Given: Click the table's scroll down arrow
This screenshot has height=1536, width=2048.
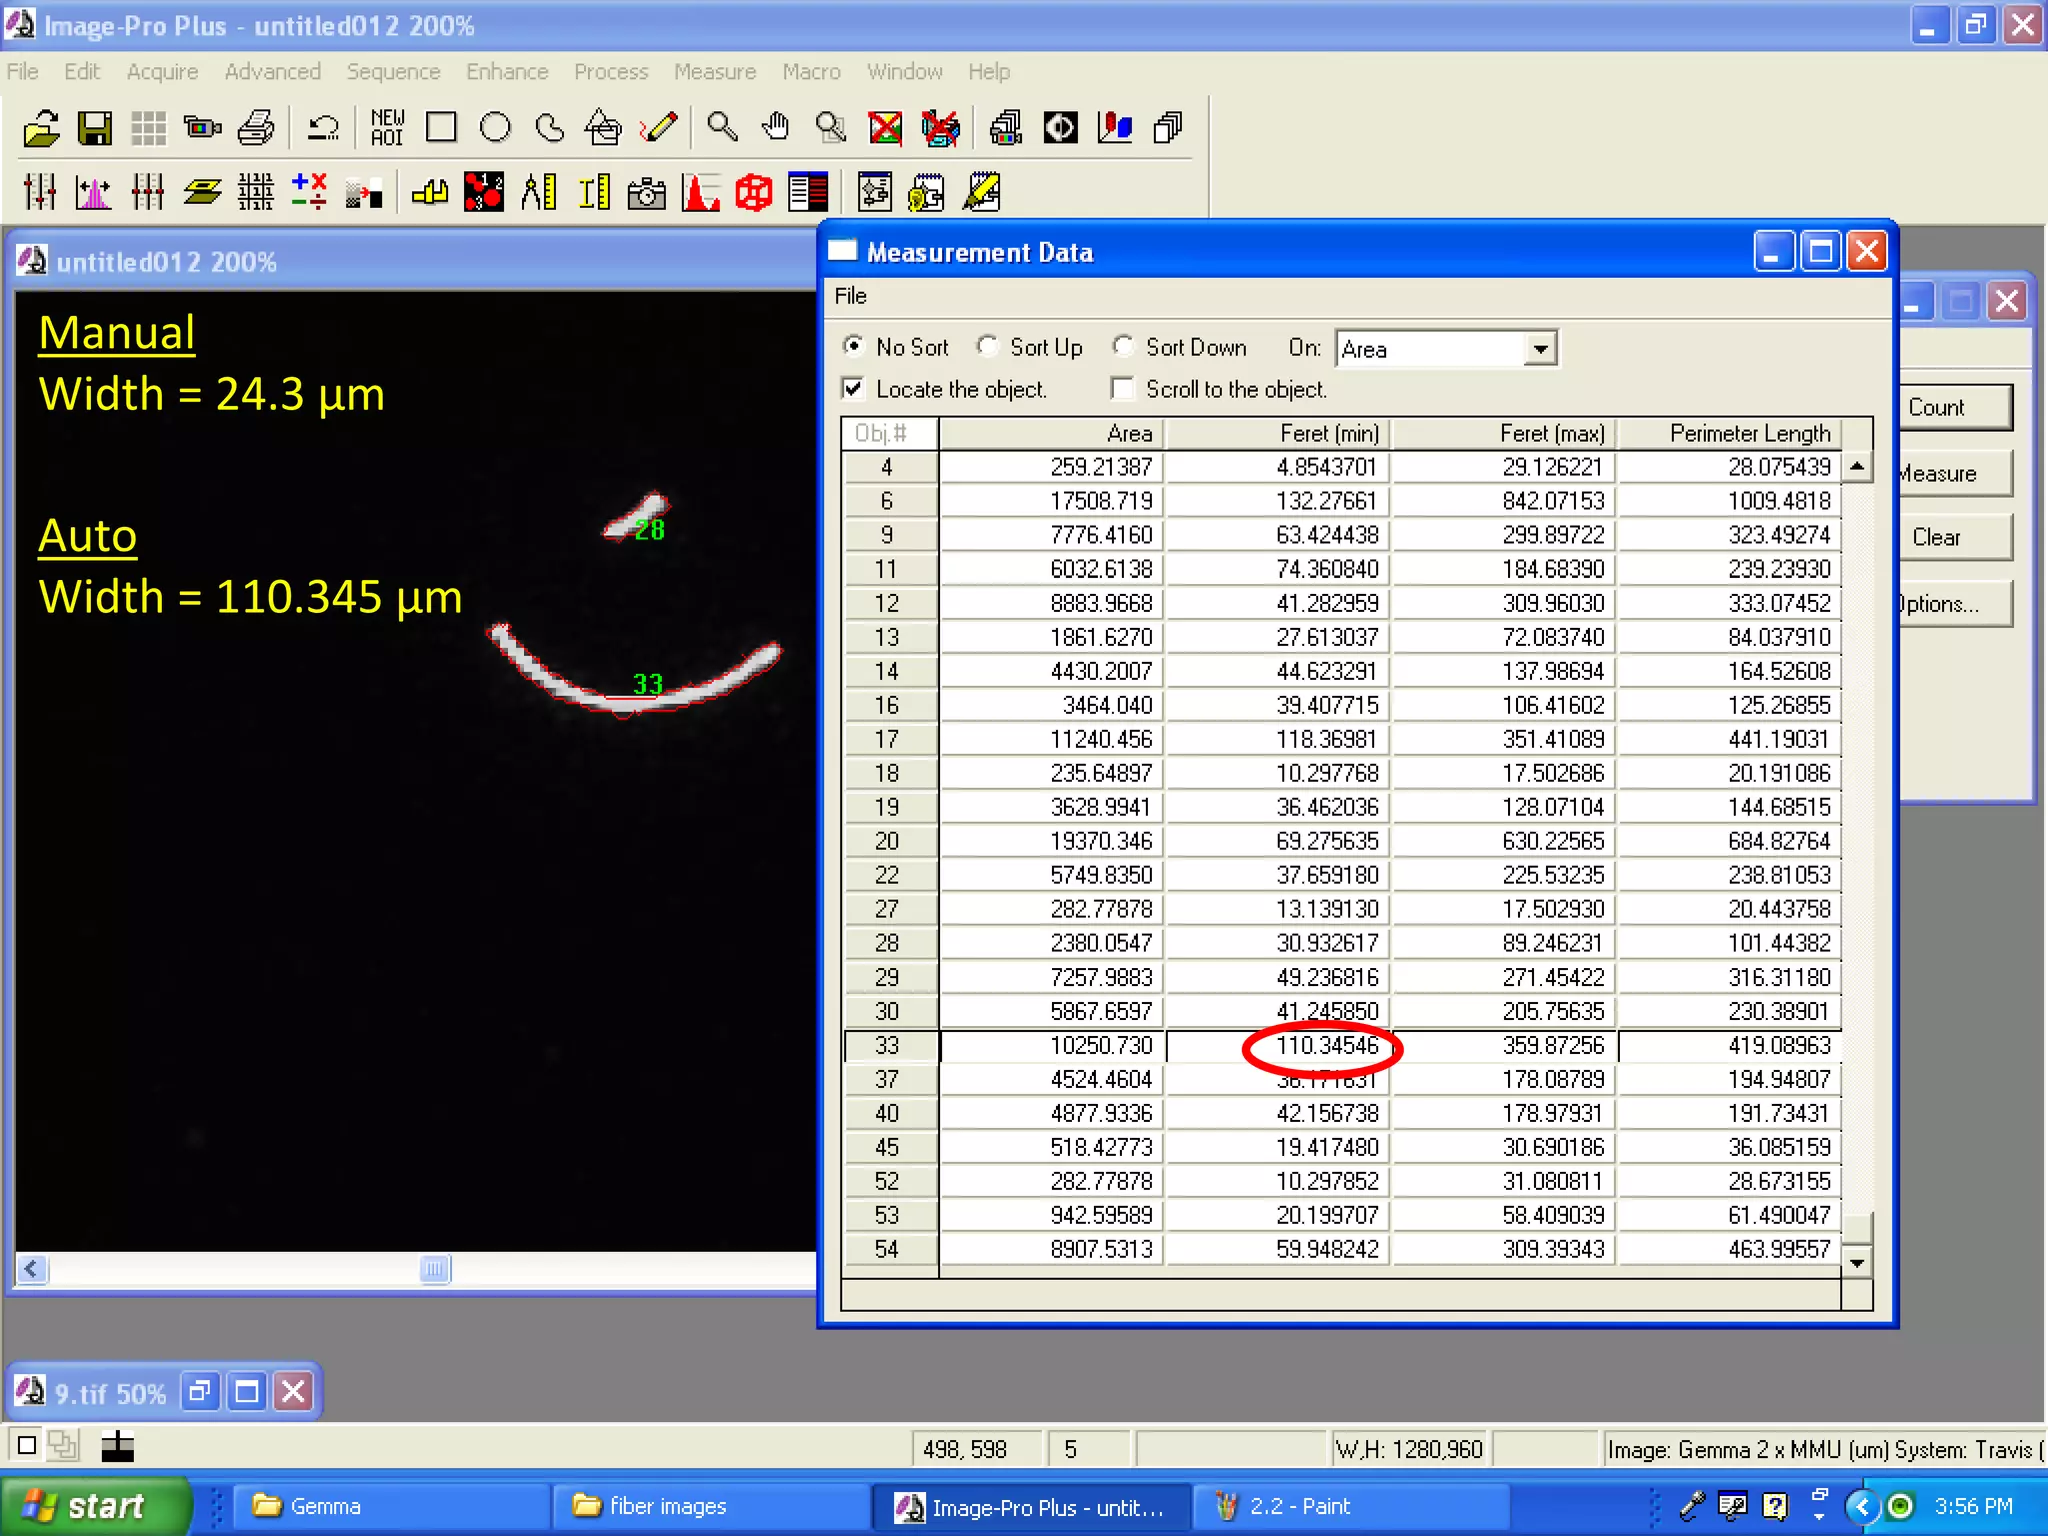Looking at the screenshot, I should click(1857, 1262).
